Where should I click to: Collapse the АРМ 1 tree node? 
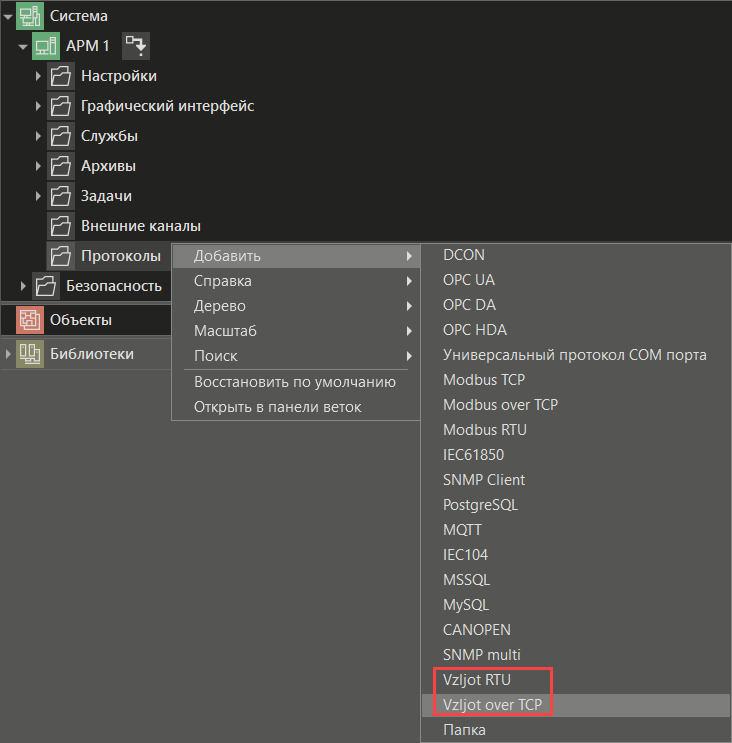point(23,46)
